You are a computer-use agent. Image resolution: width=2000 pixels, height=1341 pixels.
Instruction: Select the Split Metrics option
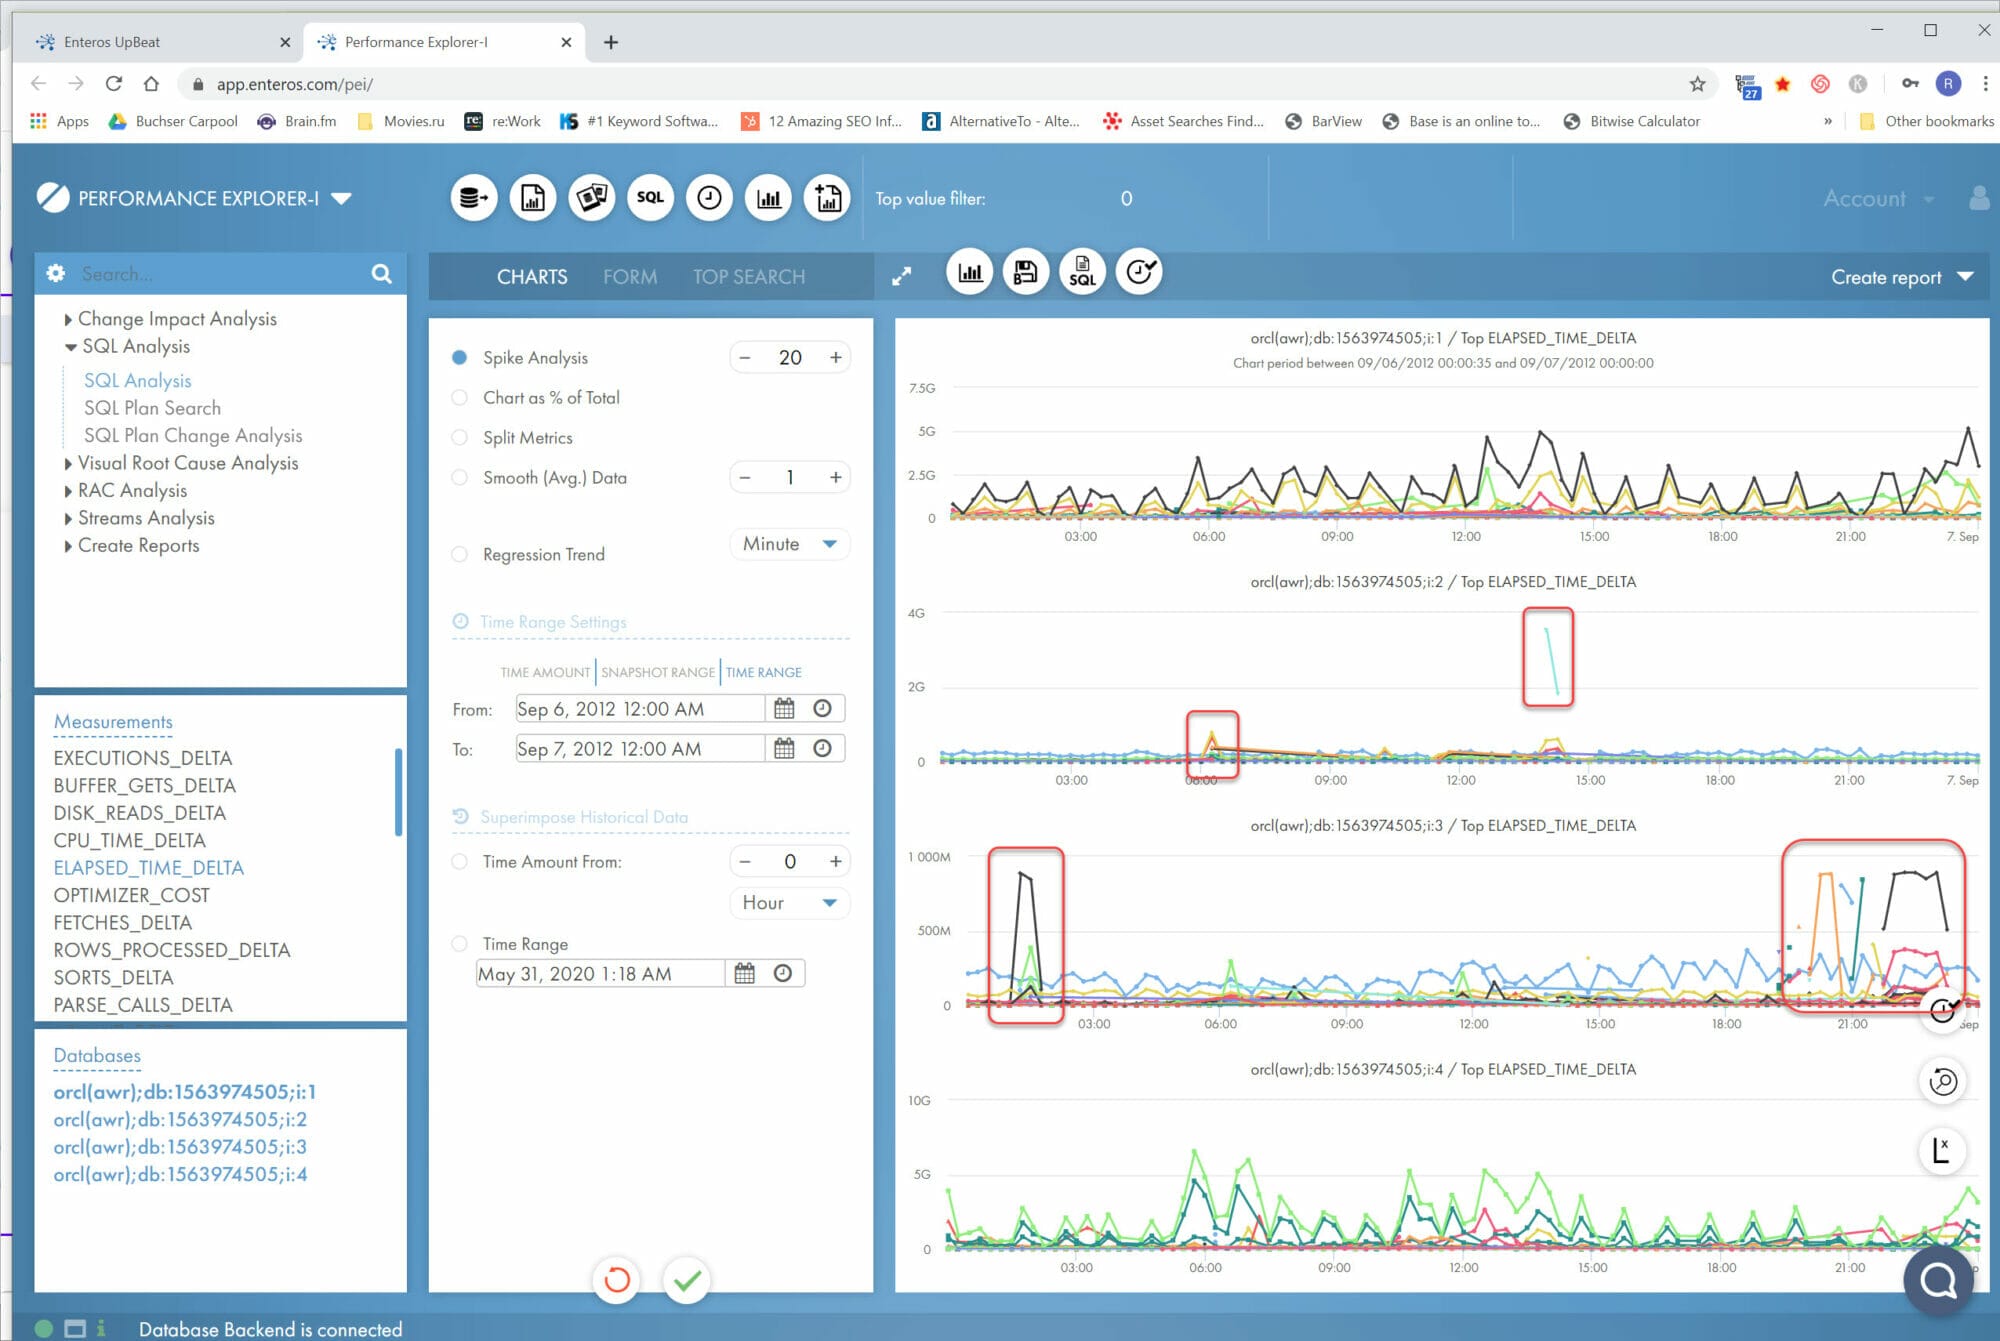459,437
